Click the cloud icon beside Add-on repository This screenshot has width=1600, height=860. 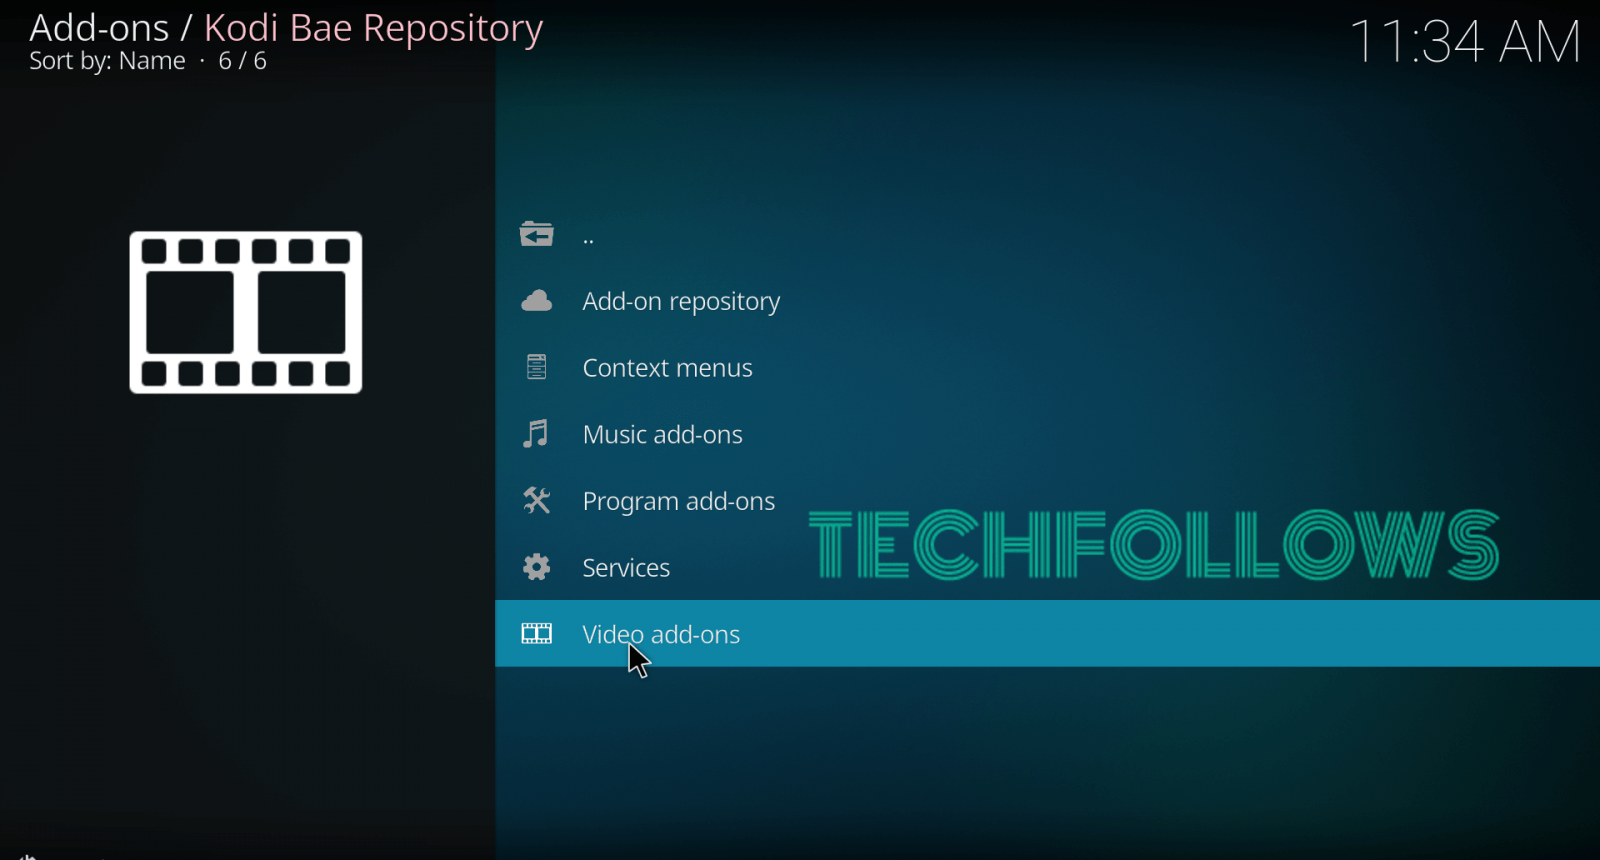(x=537, y=301)
